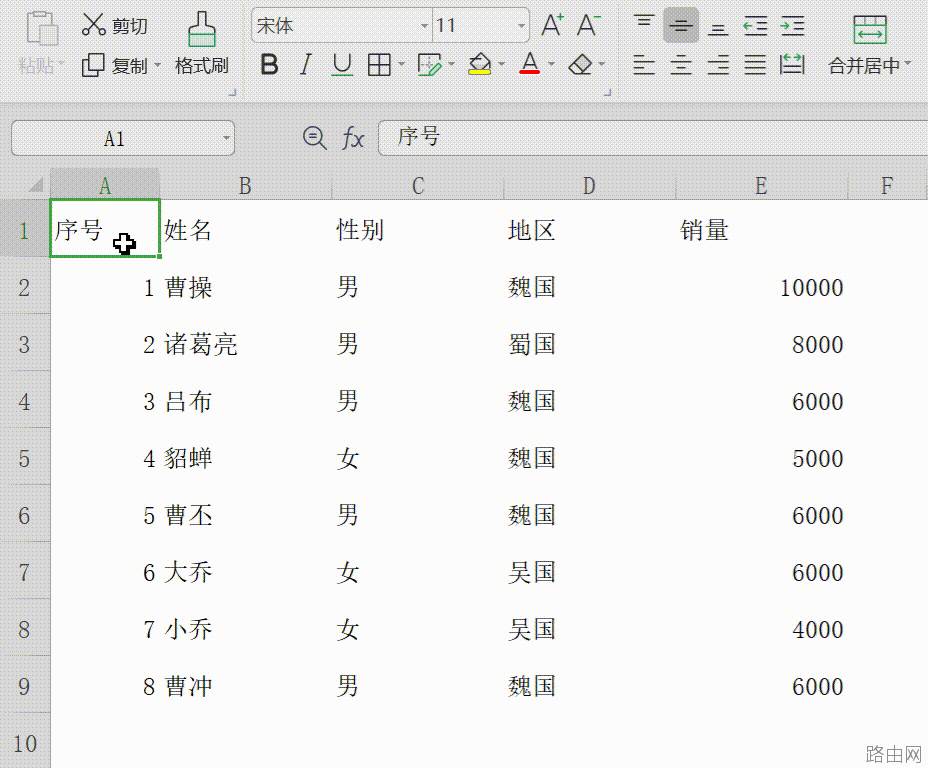The width and height of the screenshot is (928, 768).
Task: Open borders dropdown arrow
Action: coord(401,63)
